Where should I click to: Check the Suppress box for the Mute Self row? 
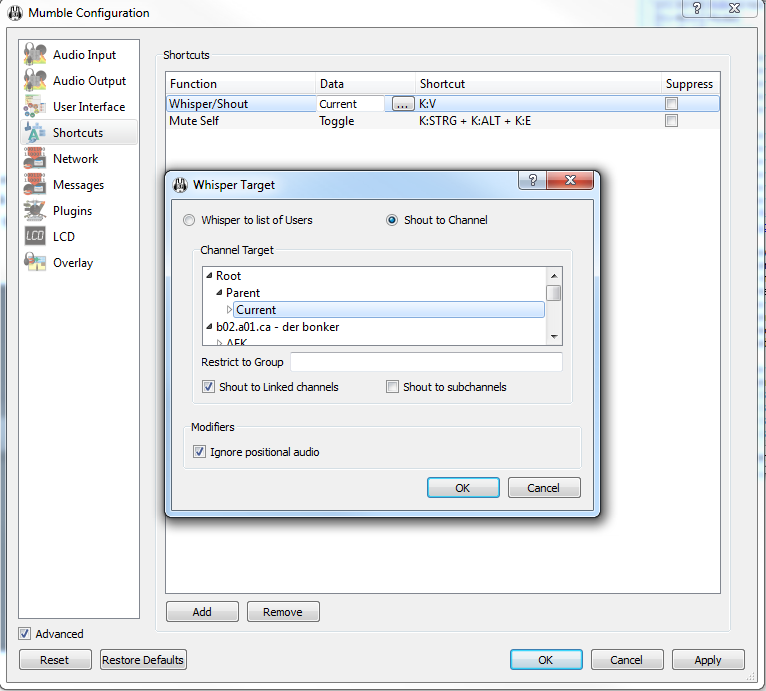pyautogui.click(x=672, y=121)
